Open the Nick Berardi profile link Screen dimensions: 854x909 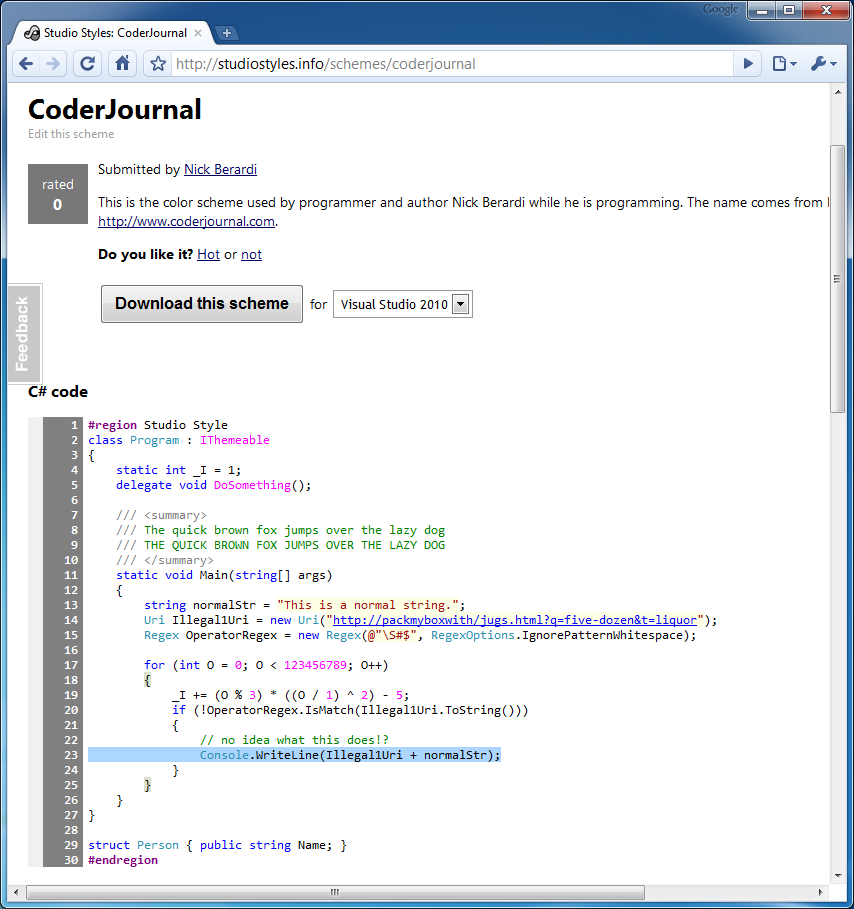point(220,169)
